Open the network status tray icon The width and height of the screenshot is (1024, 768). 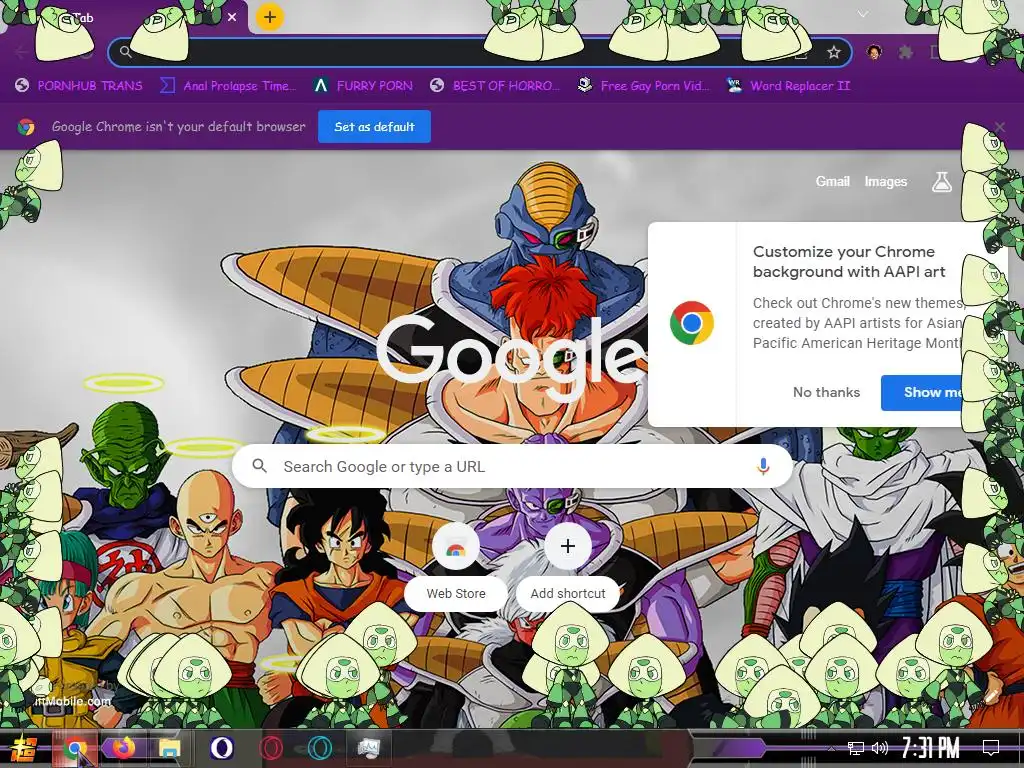coord(856,748)
